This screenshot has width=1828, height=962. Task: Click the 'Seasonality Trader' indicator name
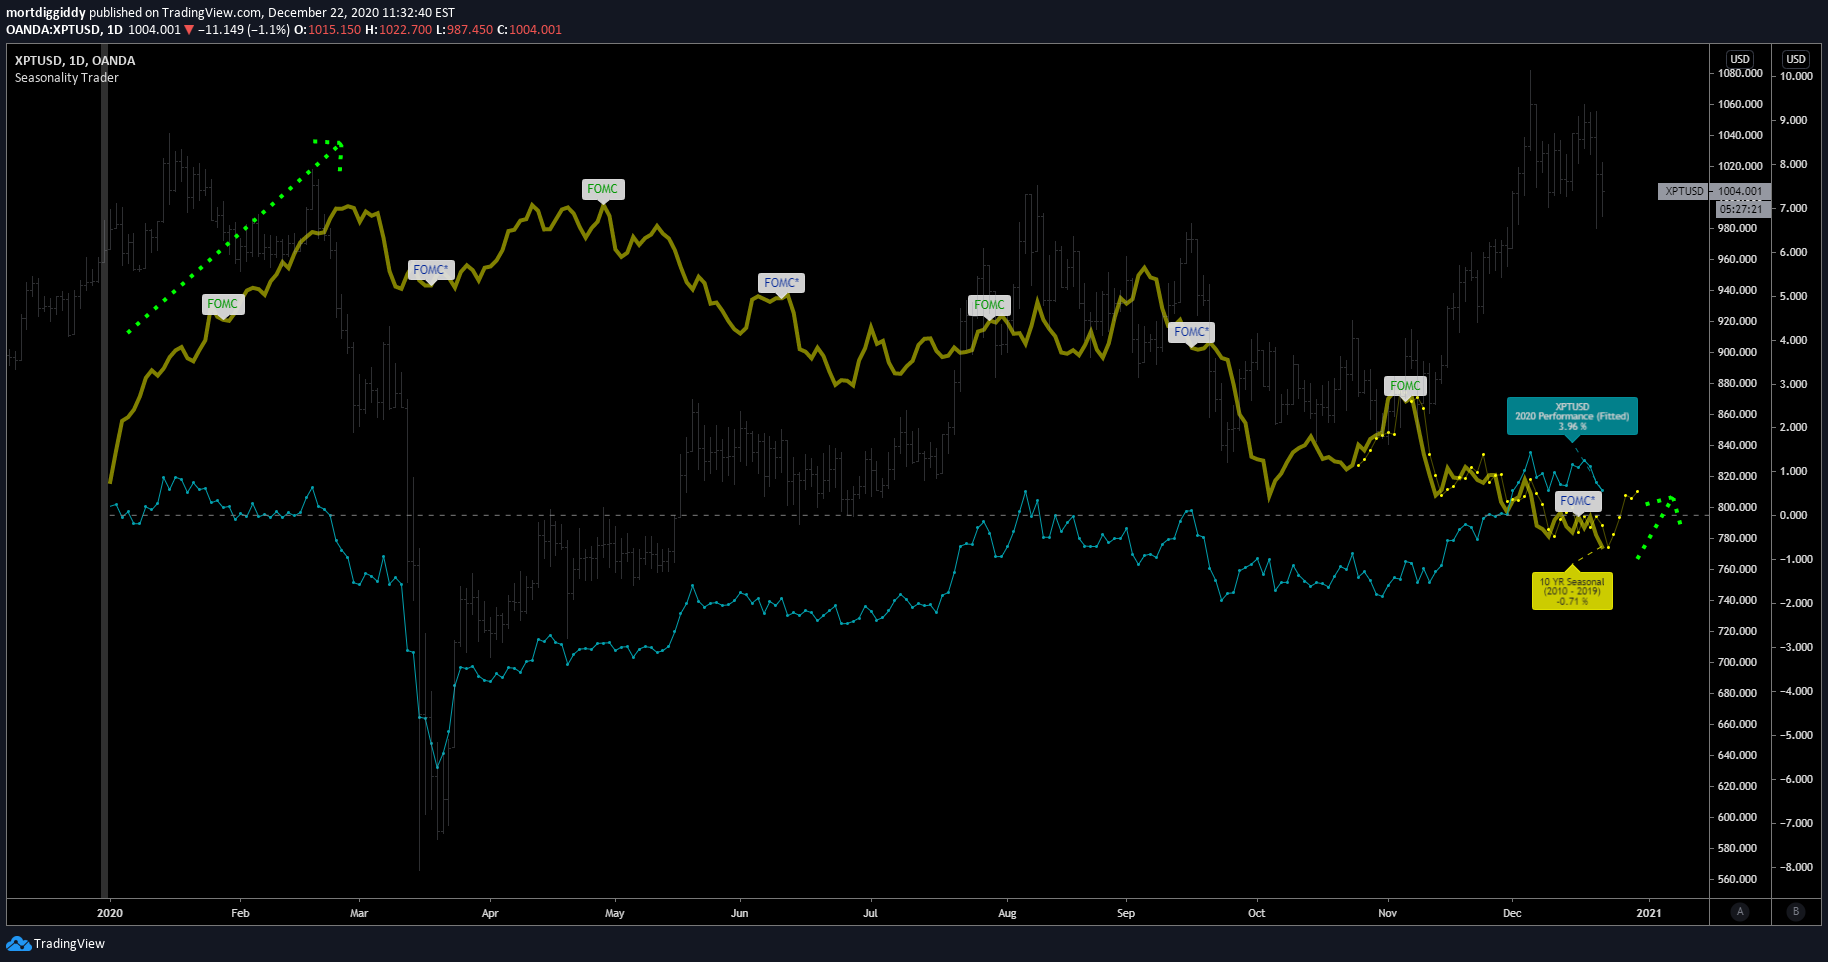(67, 78)
